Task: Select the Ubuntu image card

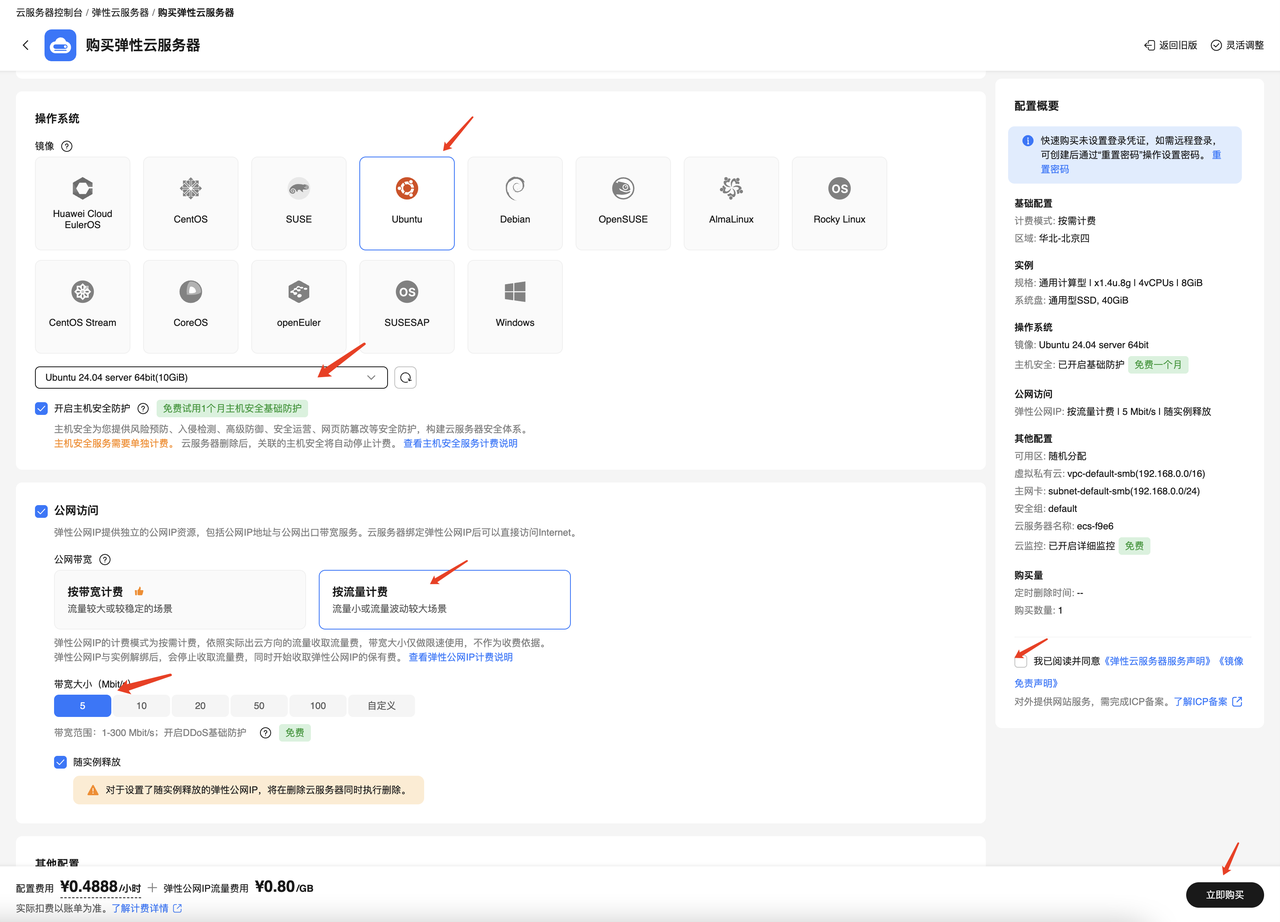Action: [x=407, y=203]
